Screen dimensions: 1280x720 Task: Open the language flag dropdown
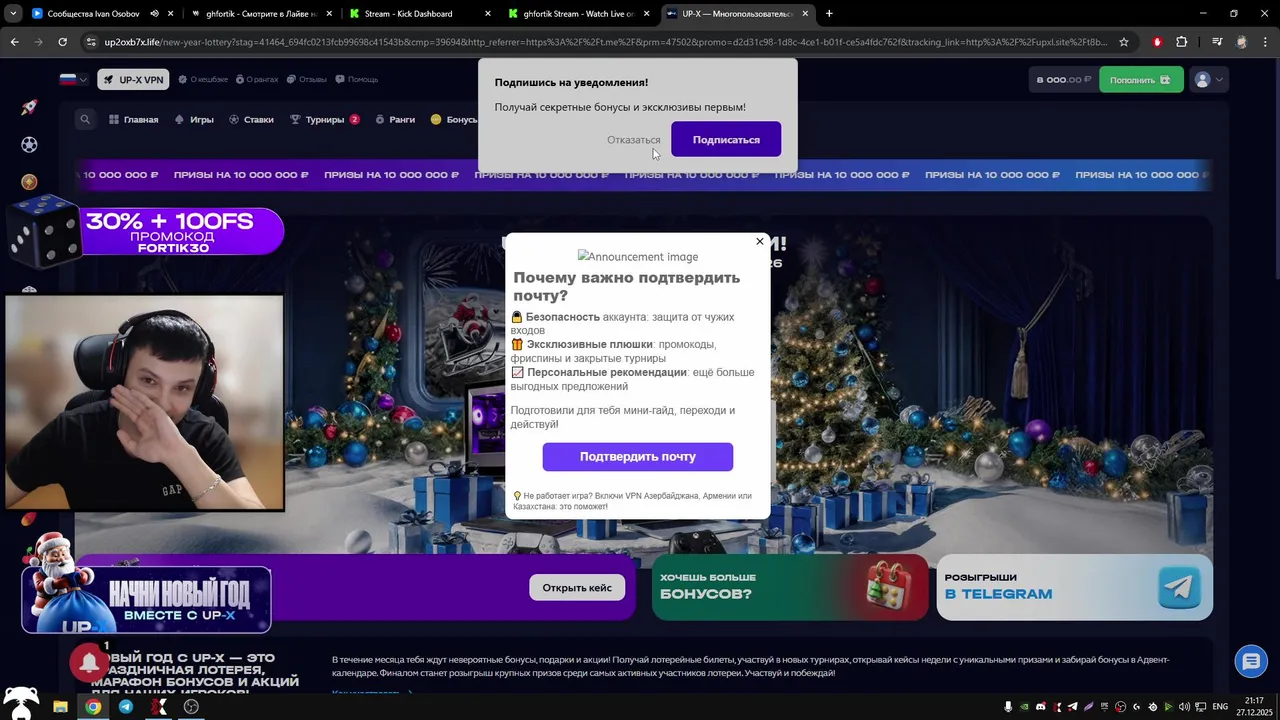pyautogui.click(x=74, y=79)
